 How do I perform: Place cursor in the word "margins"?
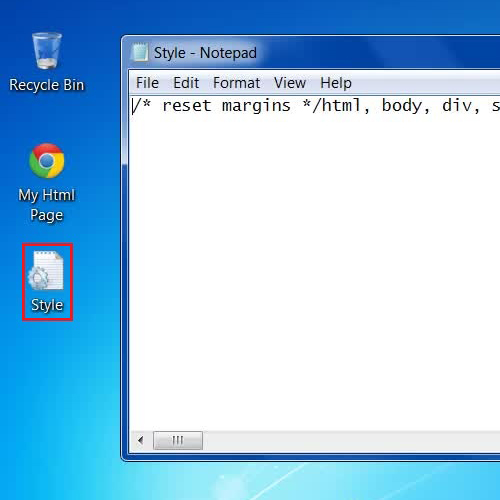[x=256, y=106]
